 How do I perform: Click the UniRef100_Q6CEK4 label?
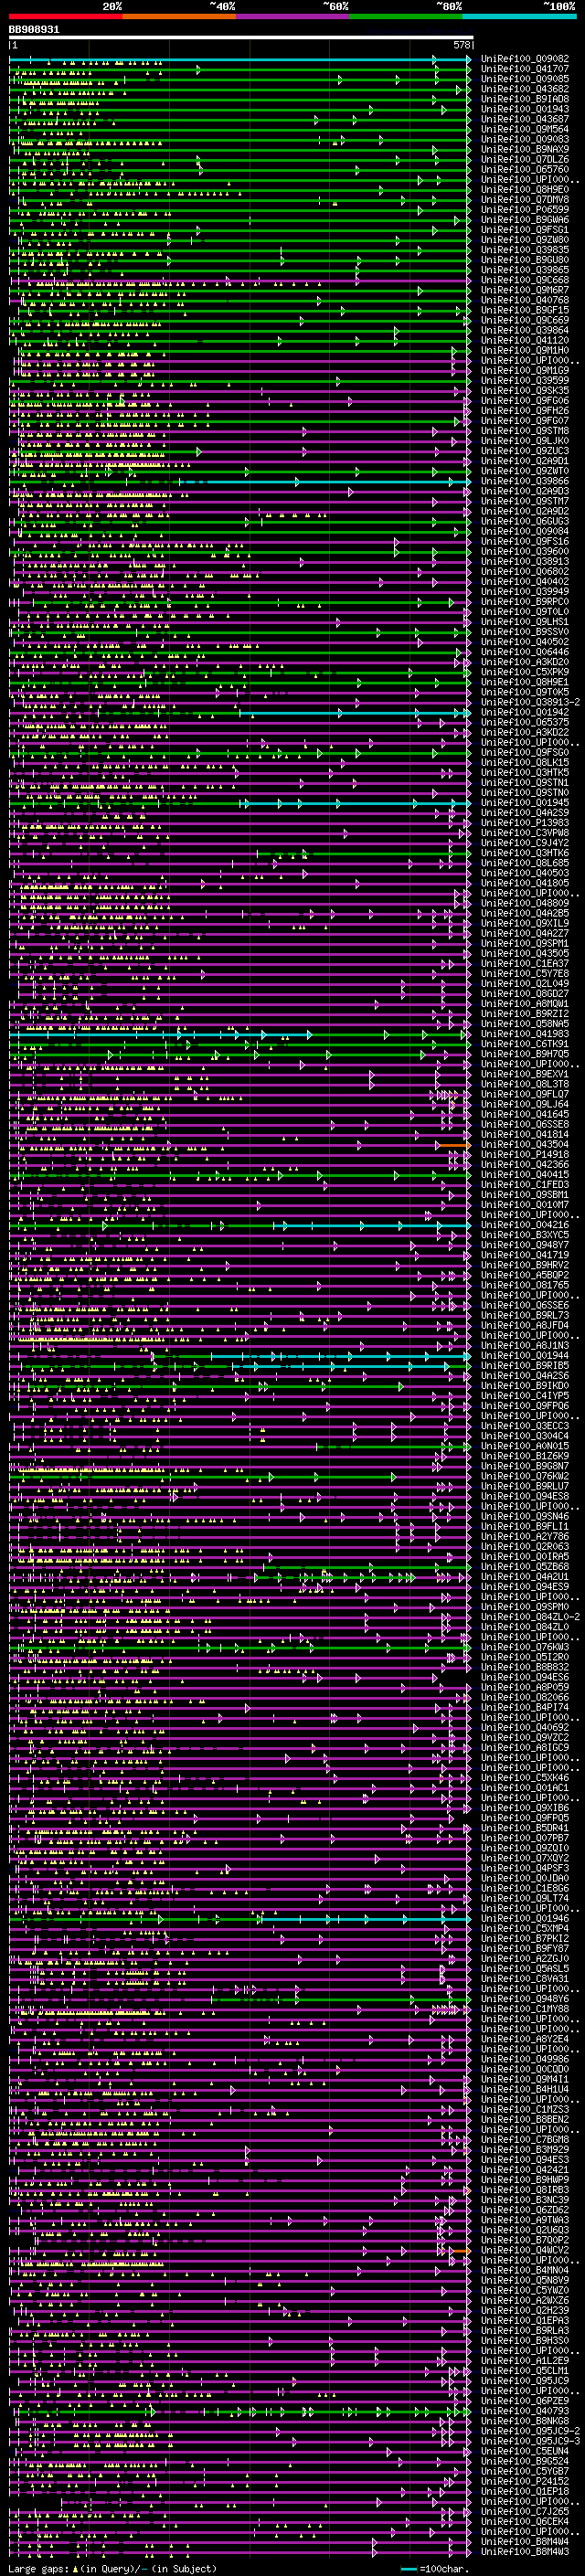tap(525, 2521)
